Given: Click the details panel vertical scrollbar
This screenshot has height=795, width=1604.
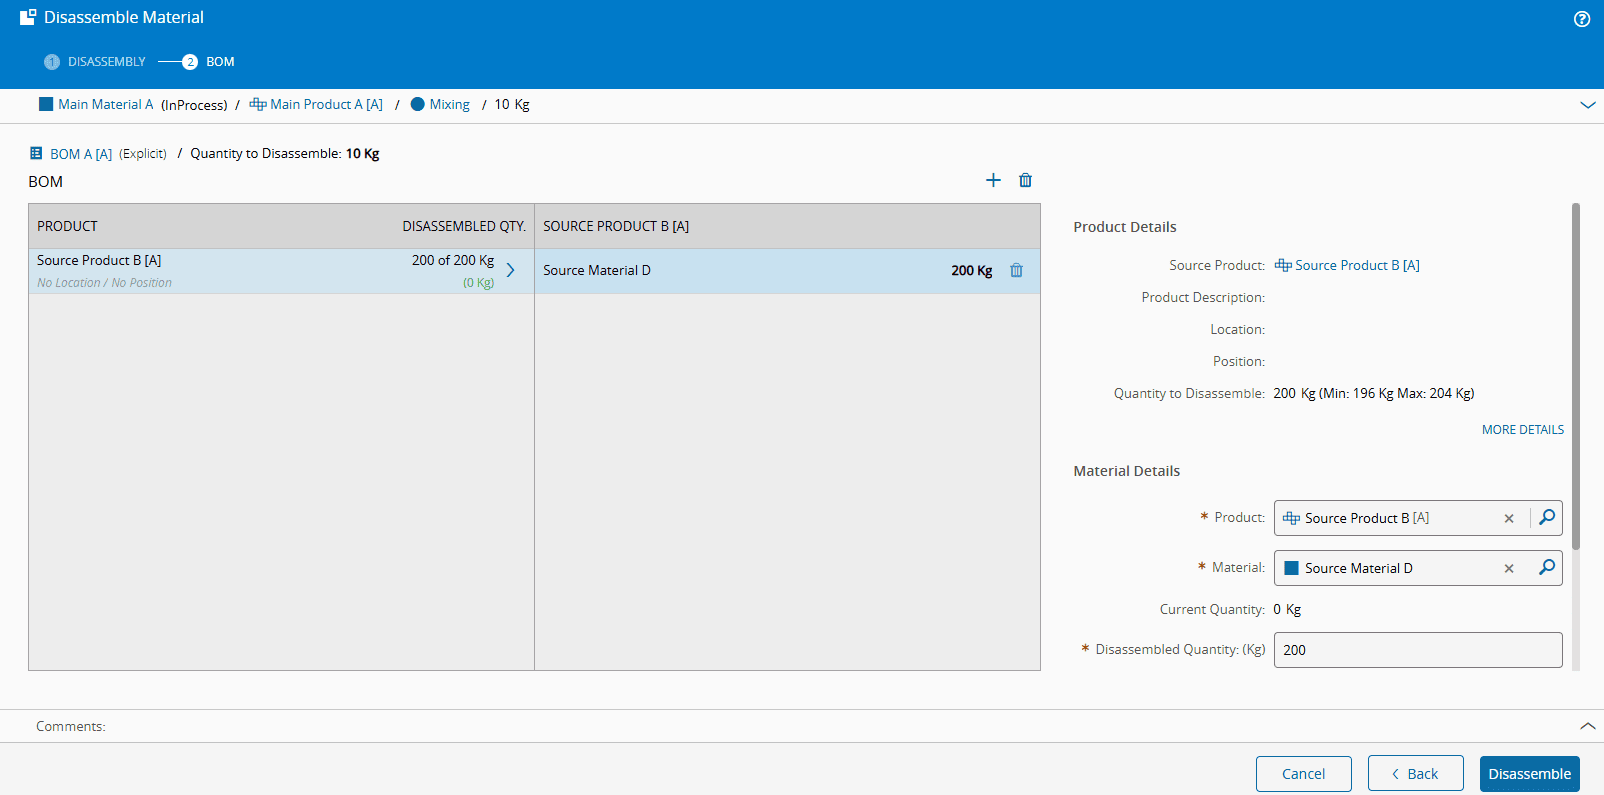Looking at the screenshot, I should 1576,376.
